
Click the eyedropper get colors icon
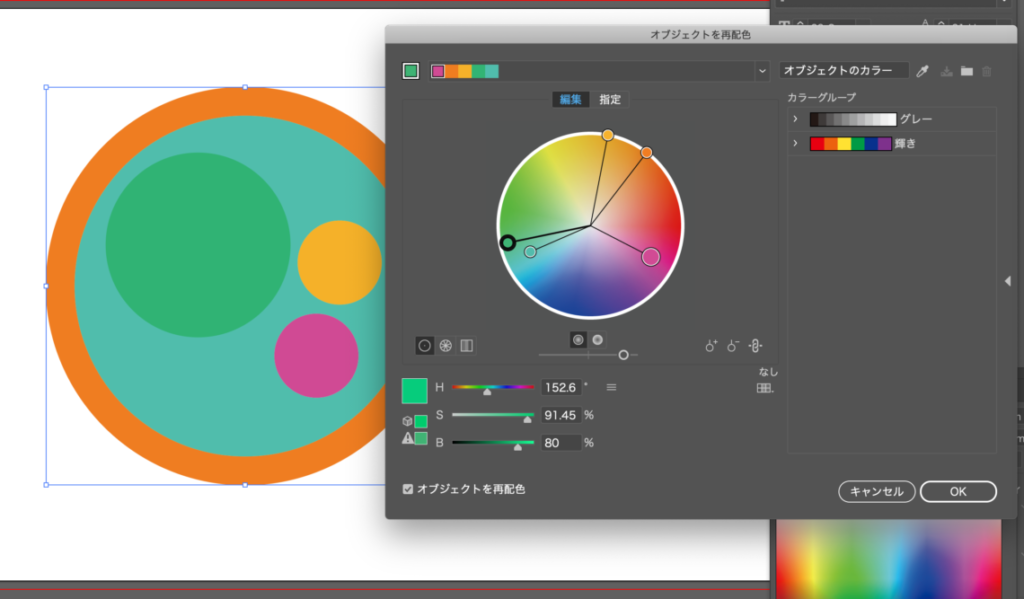[923, 71]
